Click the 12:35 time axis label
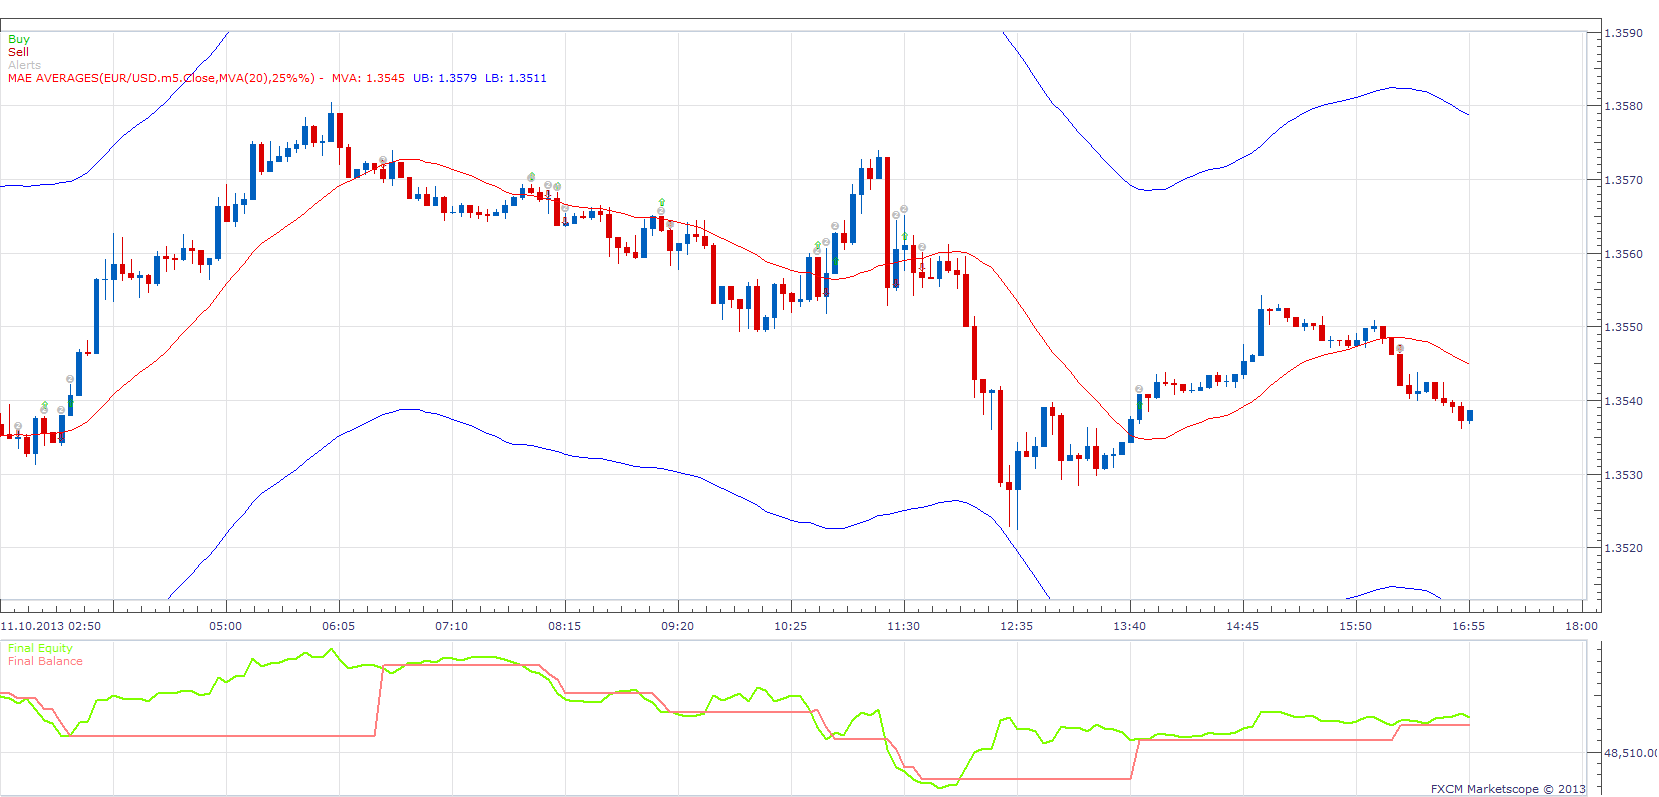 (x=1016, y=626)
